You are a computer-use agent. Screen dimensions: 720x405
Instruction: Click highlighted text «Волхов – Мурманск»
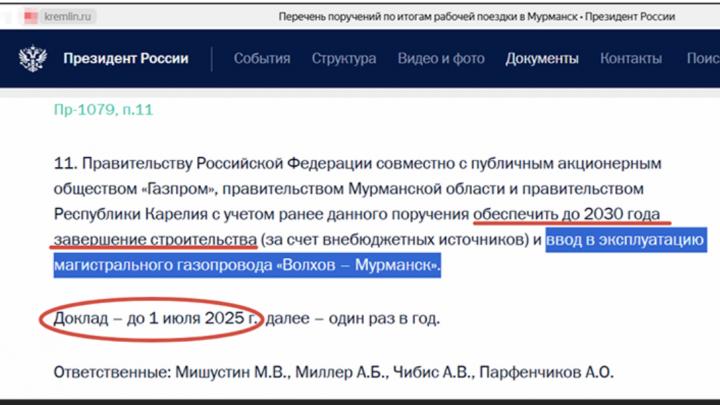(x=358, y=265)
